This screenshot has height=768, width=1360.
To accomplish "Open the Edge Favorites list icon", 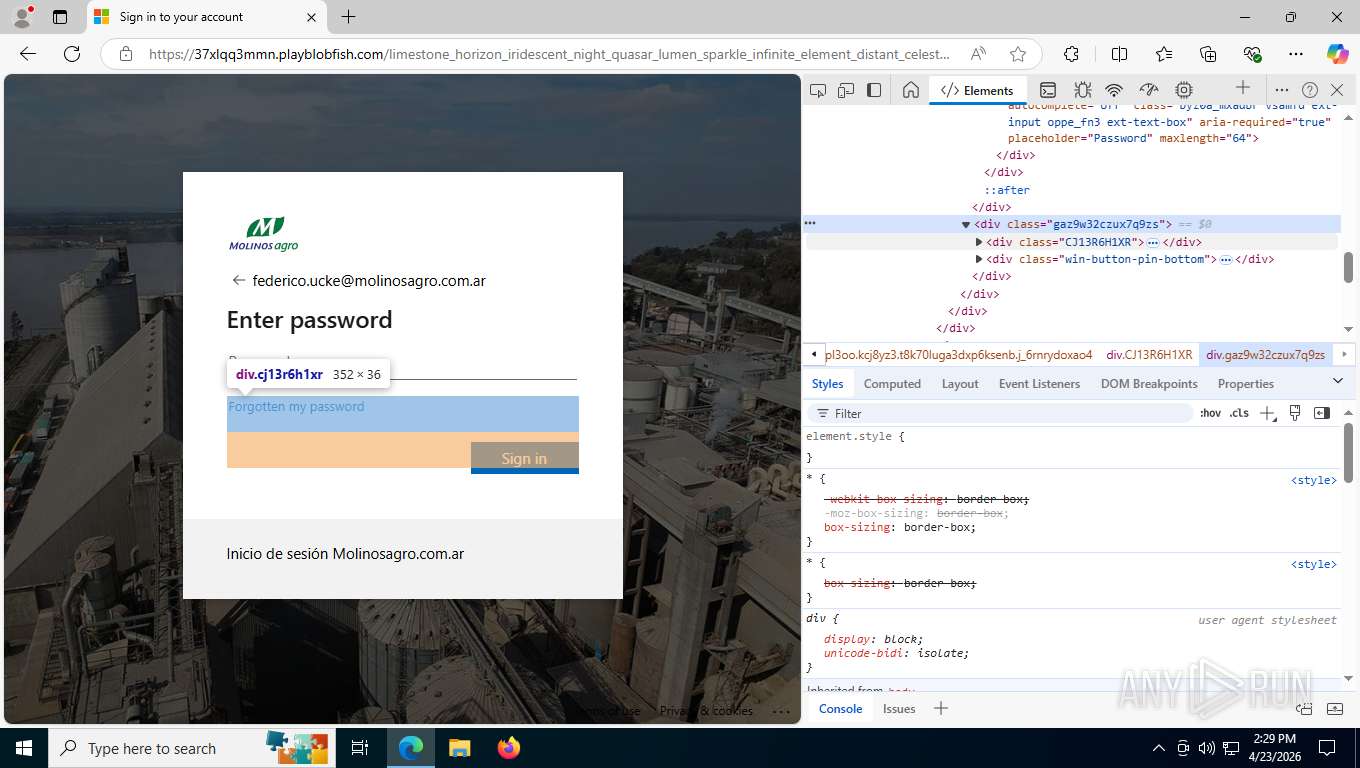I will pyautogui.click(x=1164, y=54).
